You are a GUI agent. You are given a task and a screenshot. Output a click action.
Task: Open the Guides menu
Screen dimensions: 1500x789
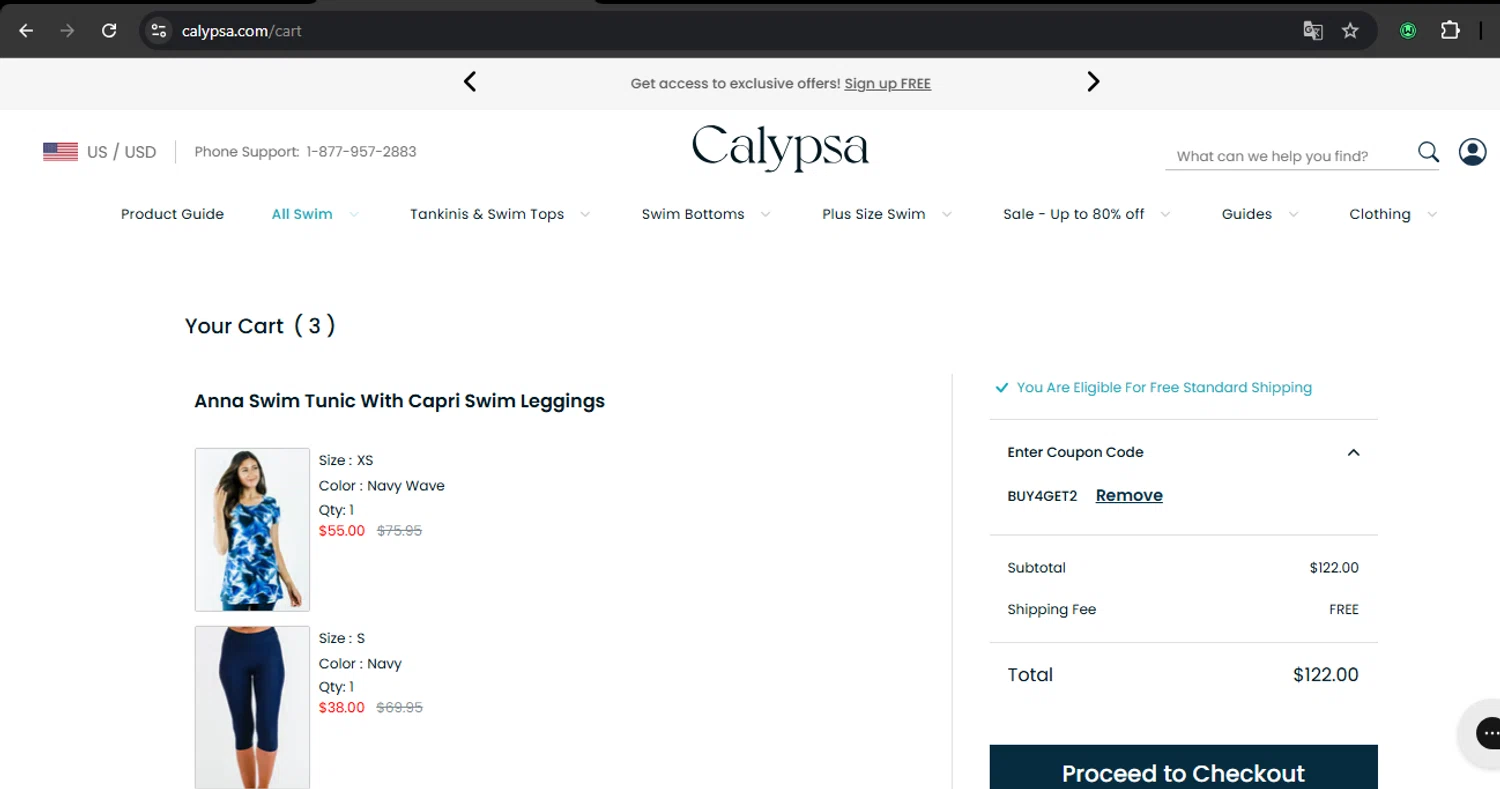1247,214
